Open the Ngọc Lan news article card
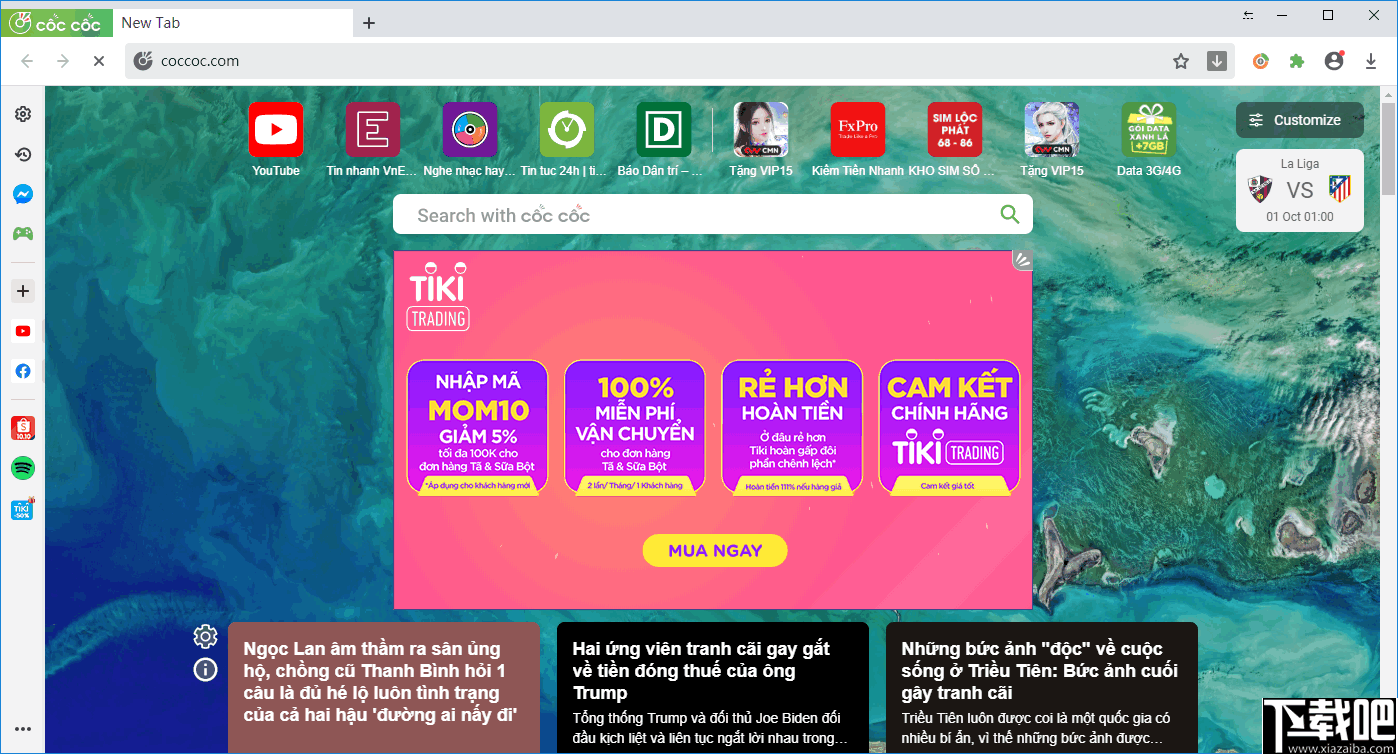1398x754 pixels. (x=384, y=688)
